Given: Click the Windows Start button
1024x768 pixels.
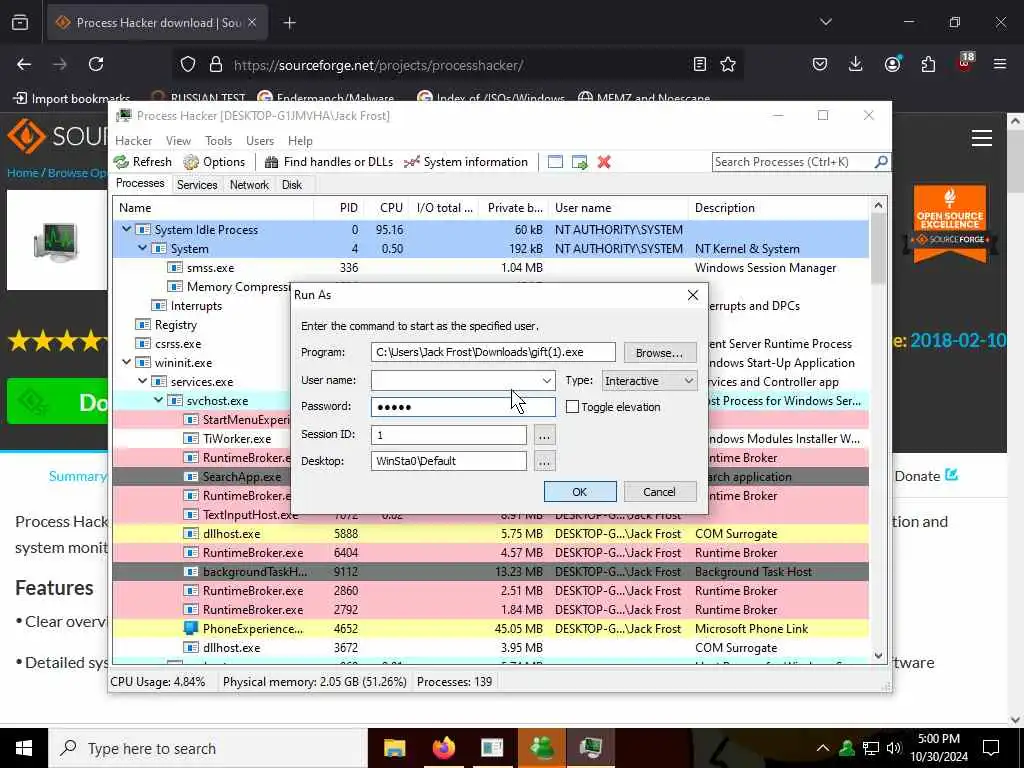Looking at the screenshot, I should coord(24,748).
